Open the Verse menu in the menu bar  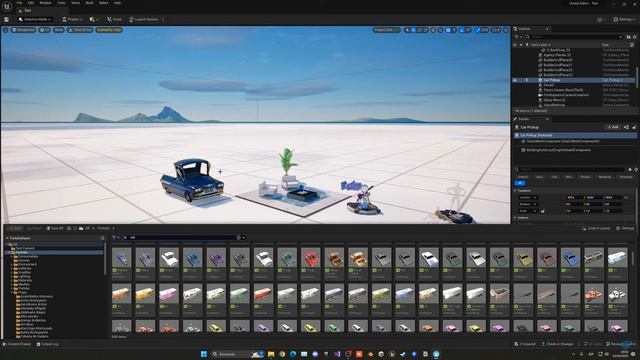click(76, 3)
